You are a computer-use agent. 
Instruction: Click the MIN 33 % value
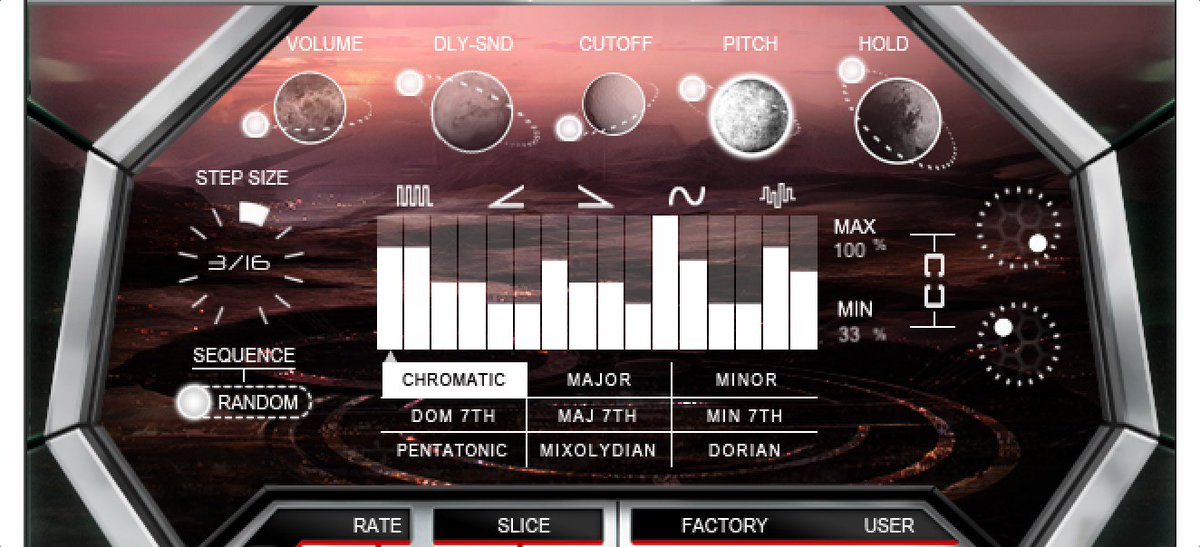[x=862, y=334]
